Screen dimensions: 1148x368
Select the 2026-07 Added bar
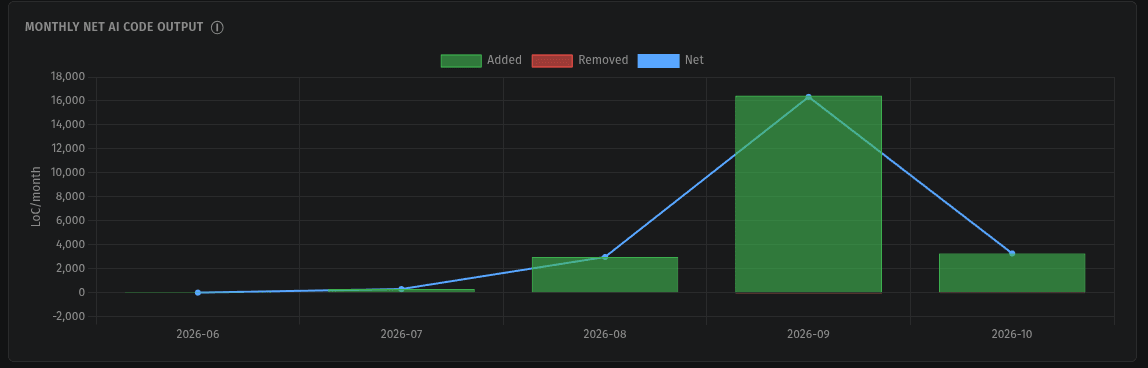coord(401,291)
